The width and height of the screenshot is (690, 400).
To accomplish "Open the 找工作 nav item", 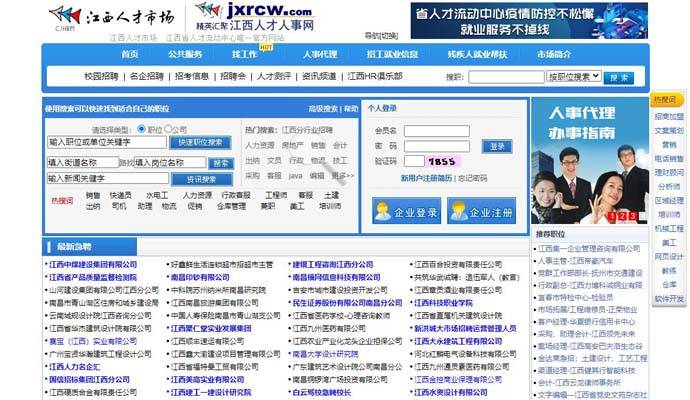I will click(244, 54).
